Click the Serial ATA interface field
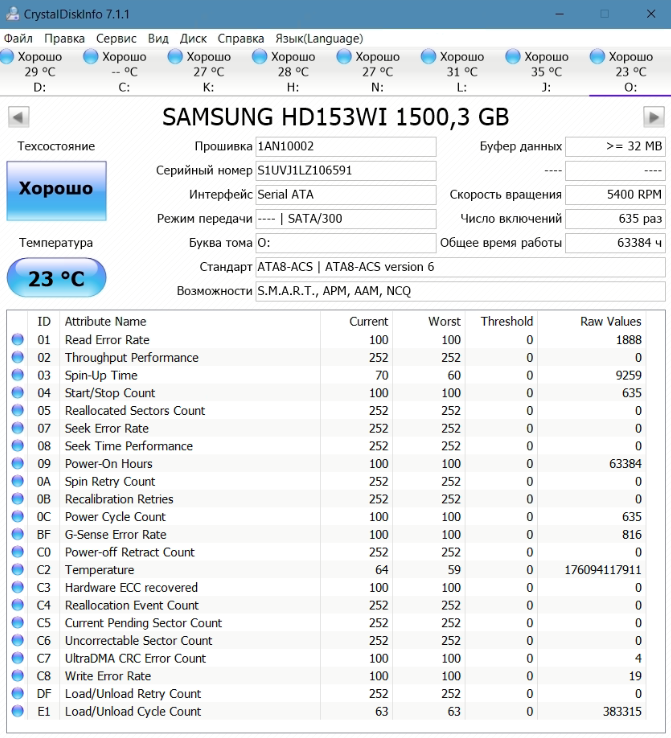 pyautogui.click(x=346, y=194)
